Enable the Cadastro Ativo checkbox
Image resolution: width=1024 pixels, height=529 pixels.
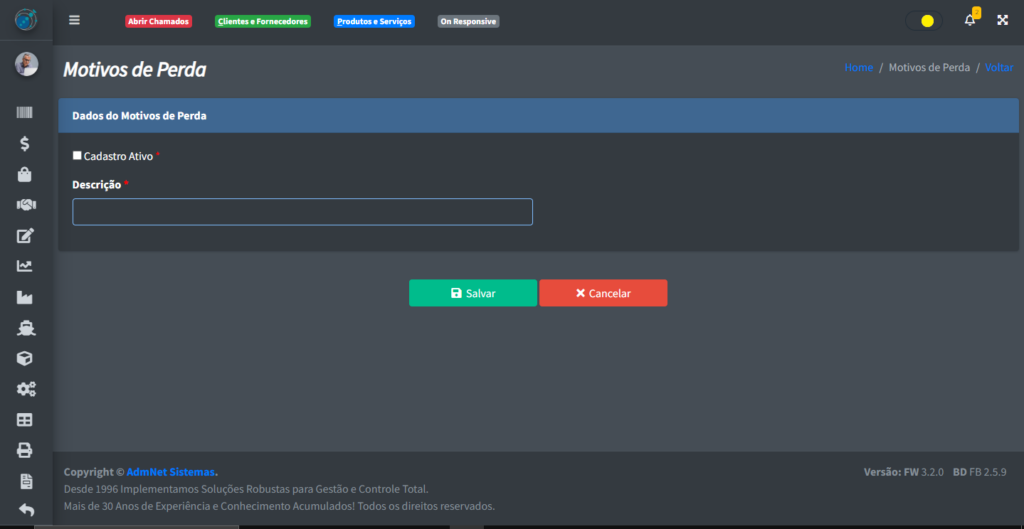(78, 156)
